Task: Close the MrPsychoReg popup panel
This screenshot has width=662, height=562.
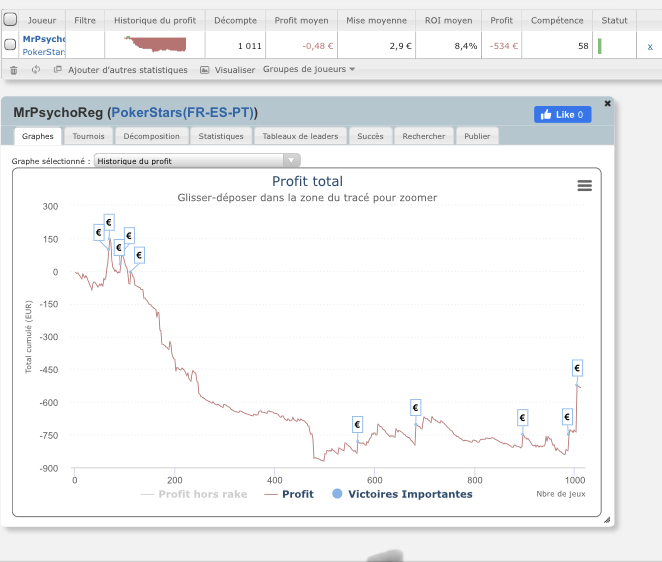Action: coord(608,103)
